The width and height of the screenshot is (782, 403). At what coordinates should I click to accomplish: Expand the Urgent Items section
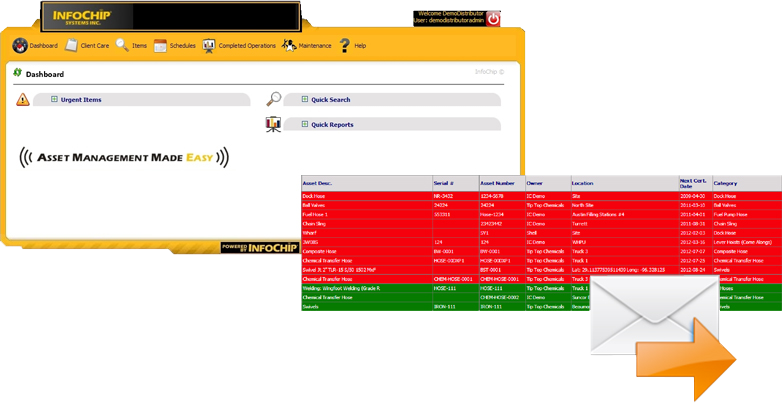[x=54, y=99]
